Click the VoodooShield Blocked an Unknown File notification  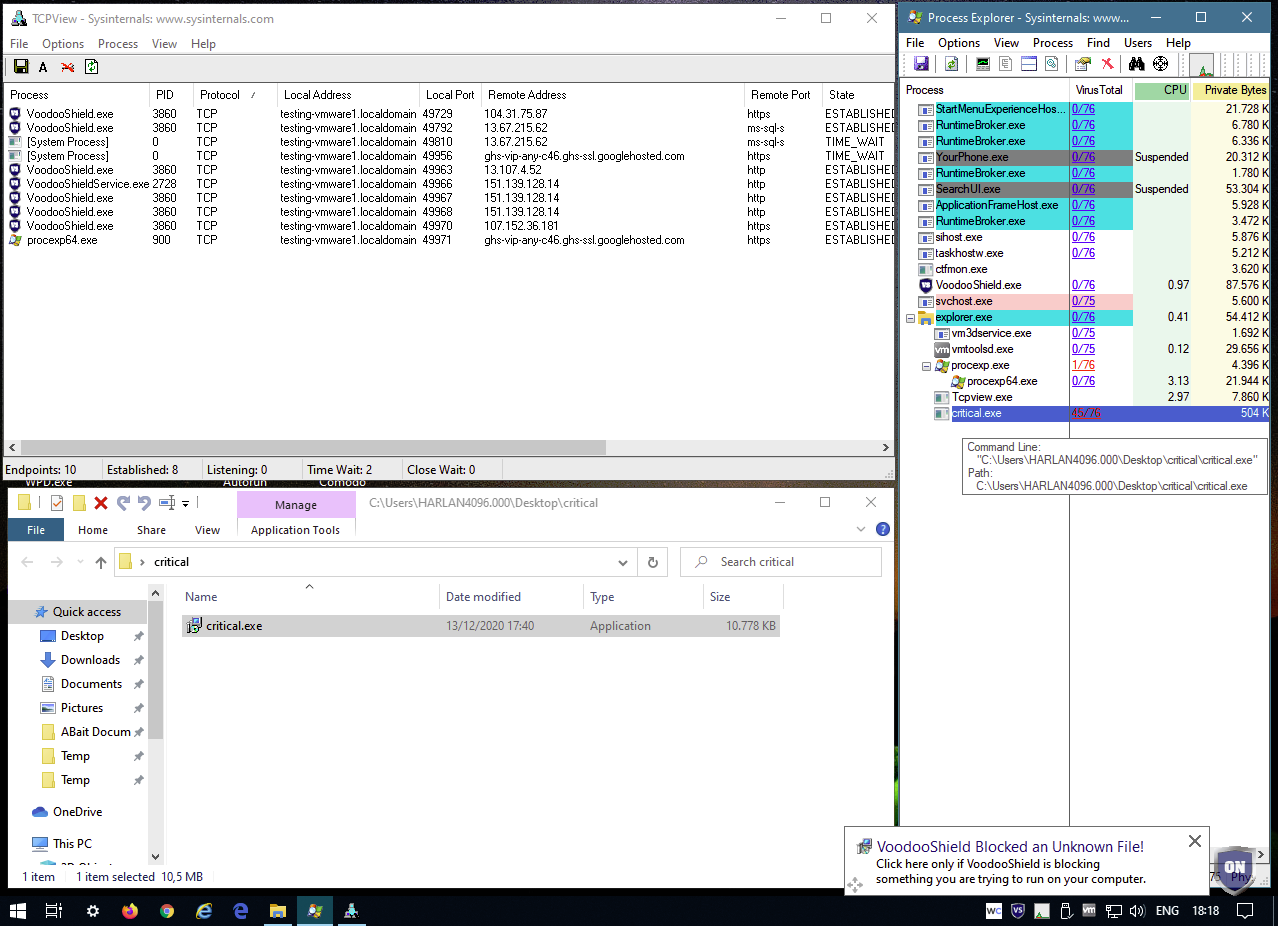(x=1010, y=847)
